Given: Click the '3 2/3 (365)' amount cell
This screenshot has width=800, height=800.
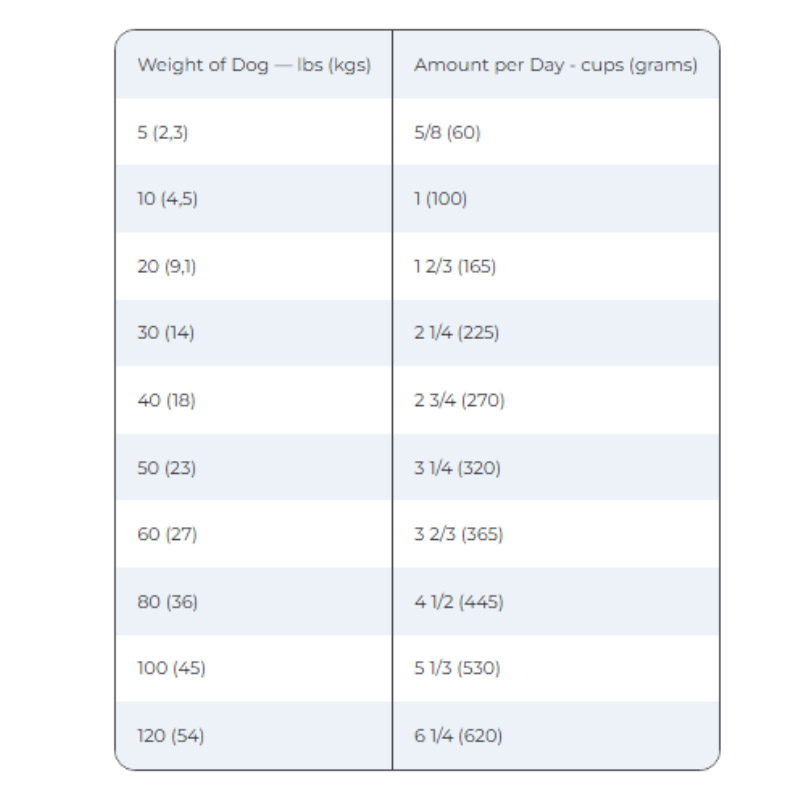Looking at the screenshot, I should tap(459, 534).
